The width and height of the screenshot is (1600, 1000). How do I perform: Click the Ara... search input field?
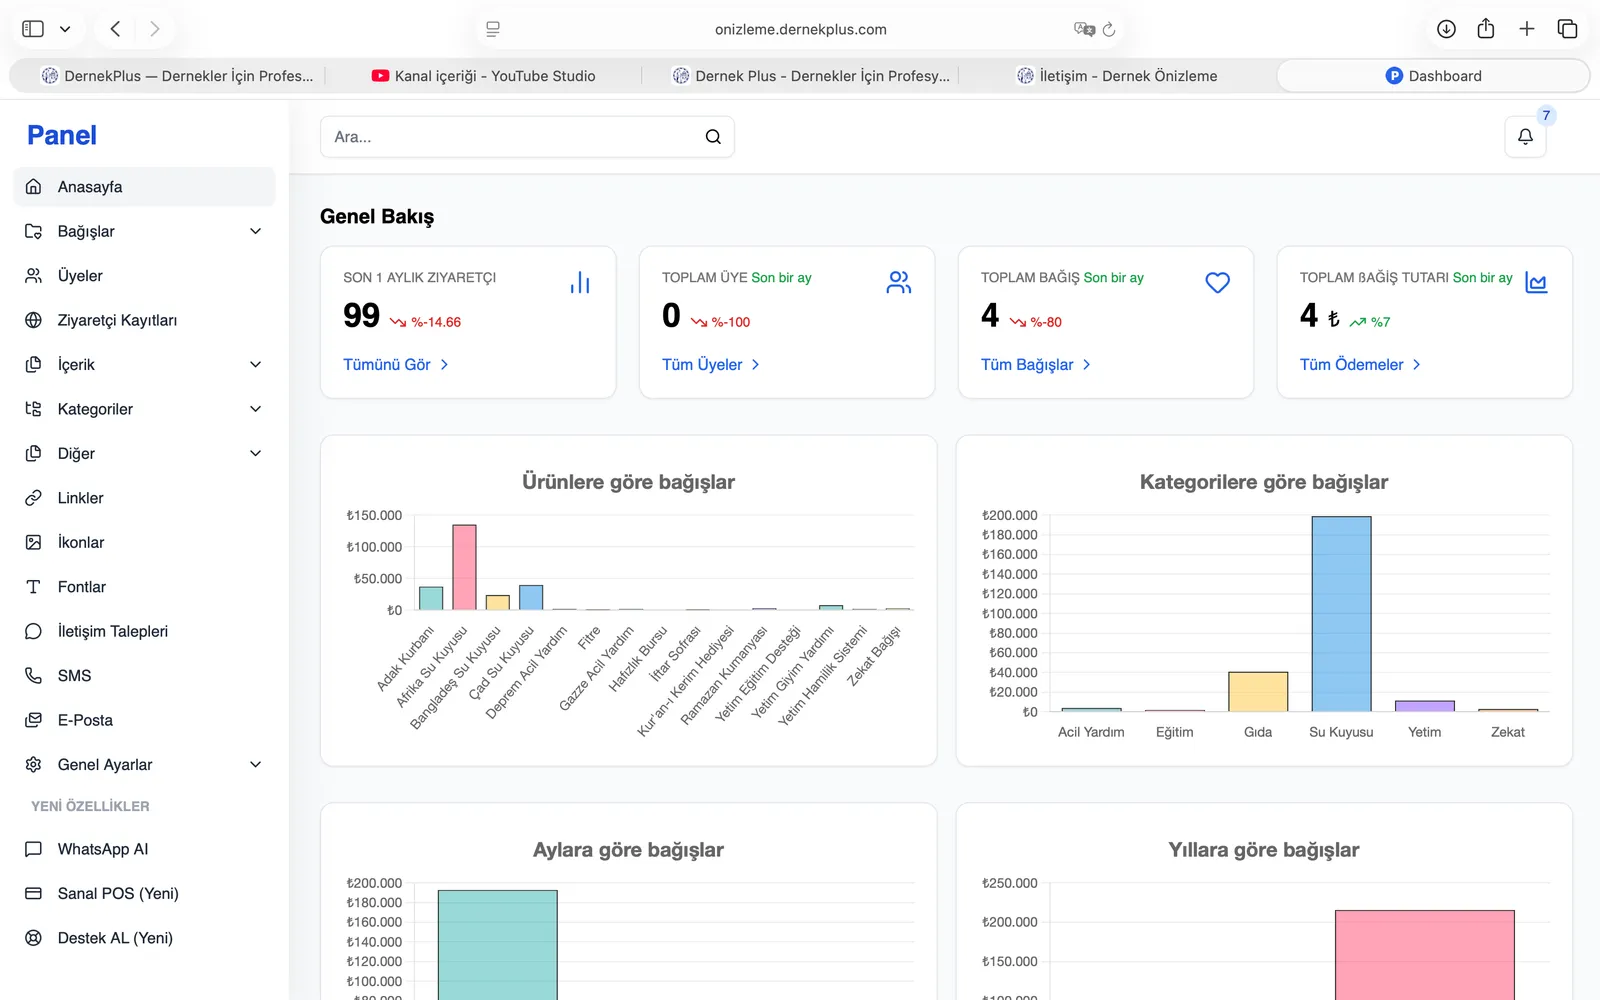527,137
